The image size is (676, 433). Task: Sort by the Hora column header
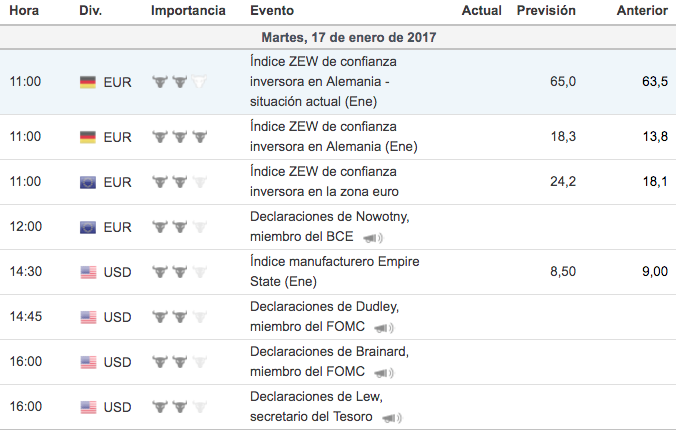click(24, 10)
